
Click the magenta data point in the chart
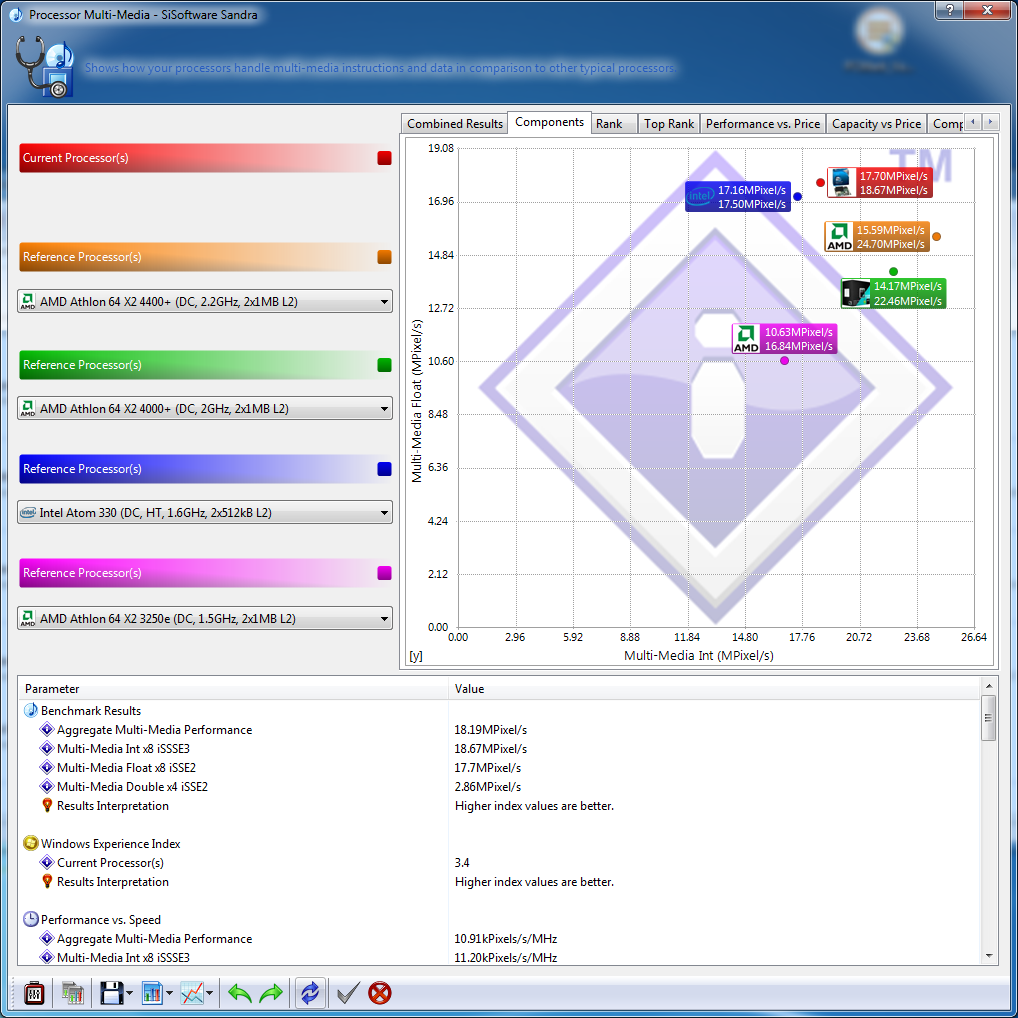click(x=784, y=360)
